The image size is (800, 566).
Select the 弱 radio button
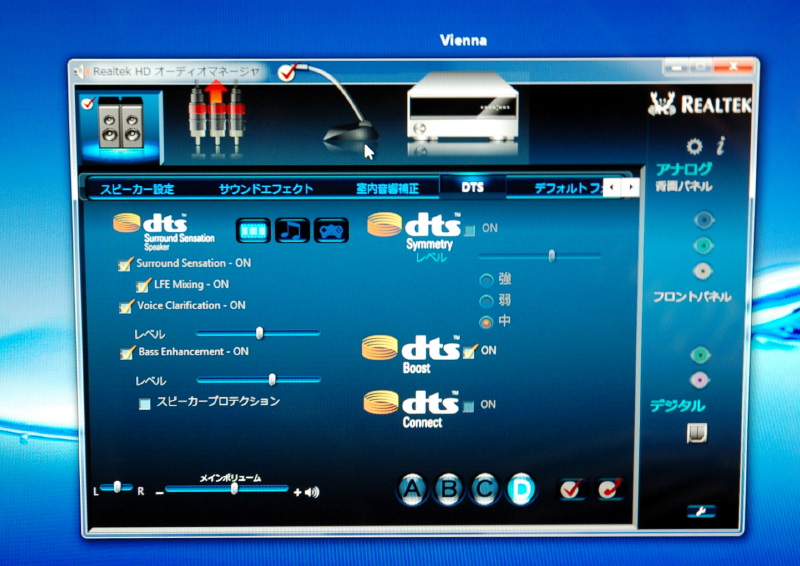coord(486,301)
